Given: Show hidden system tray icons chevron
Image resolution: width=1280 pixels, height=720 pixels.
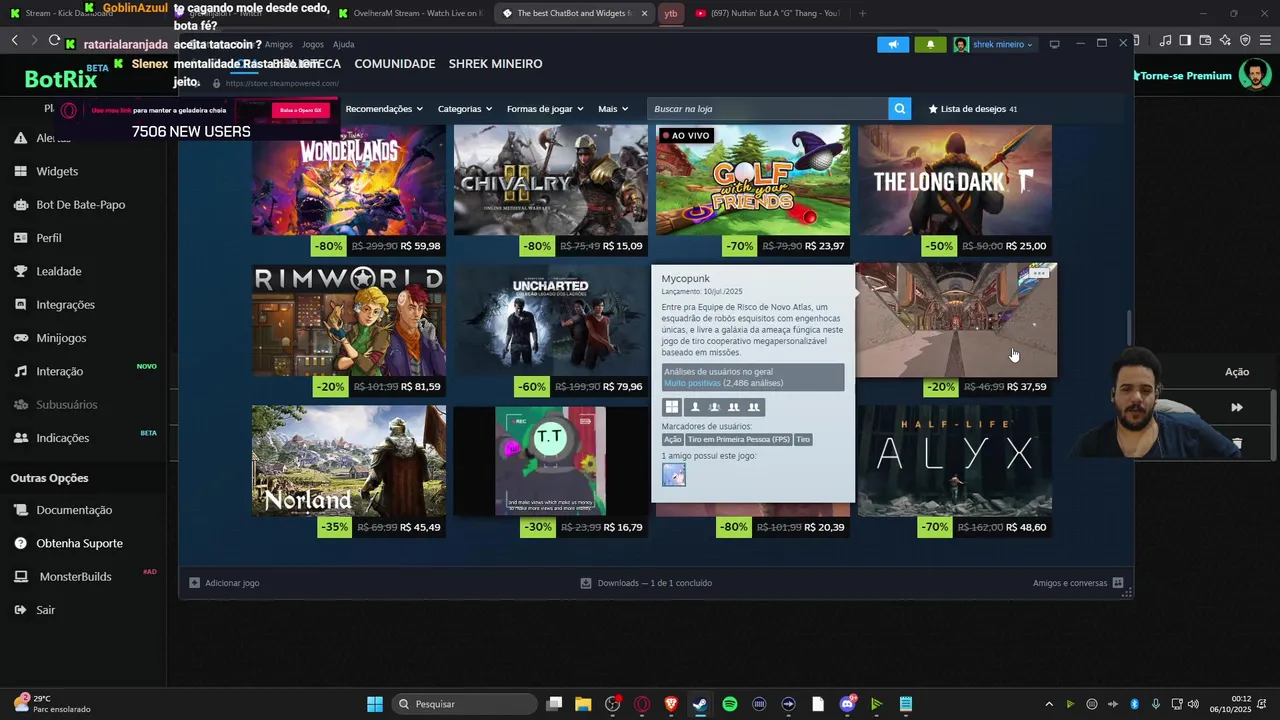Looking at the screenshot, I should (x=1049, y=704).
